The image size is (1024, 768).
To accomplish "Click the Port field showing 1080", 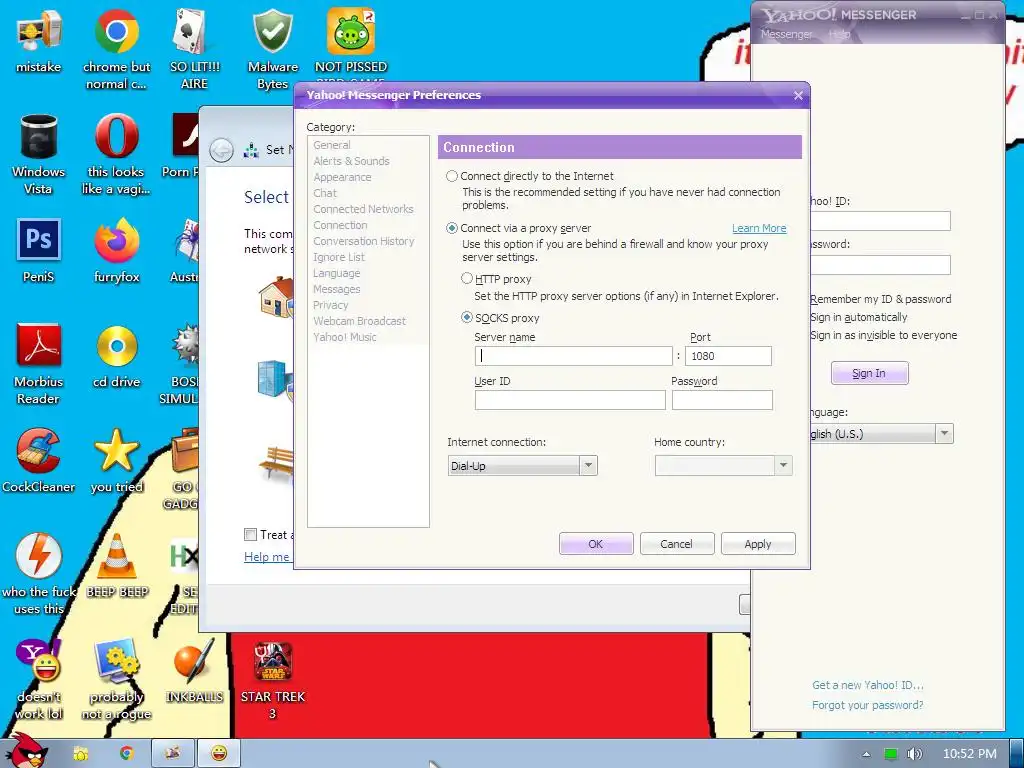I will [x=728, y=356].
